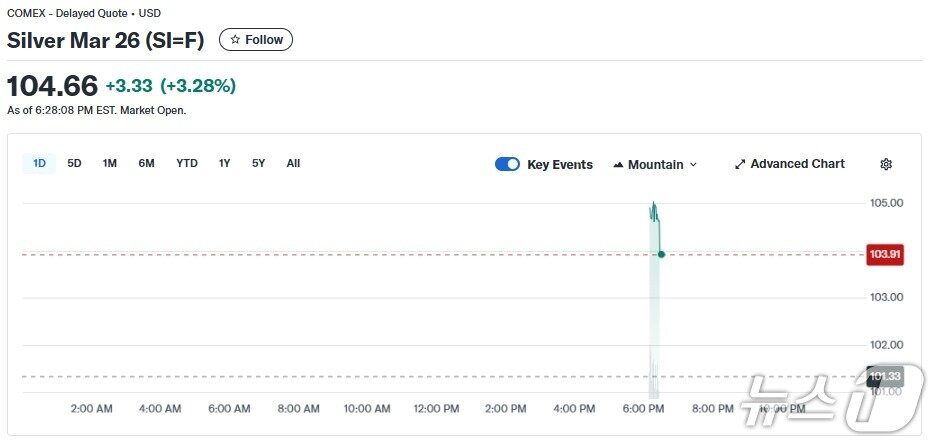Switch to the 5D time range

[74, 163]
